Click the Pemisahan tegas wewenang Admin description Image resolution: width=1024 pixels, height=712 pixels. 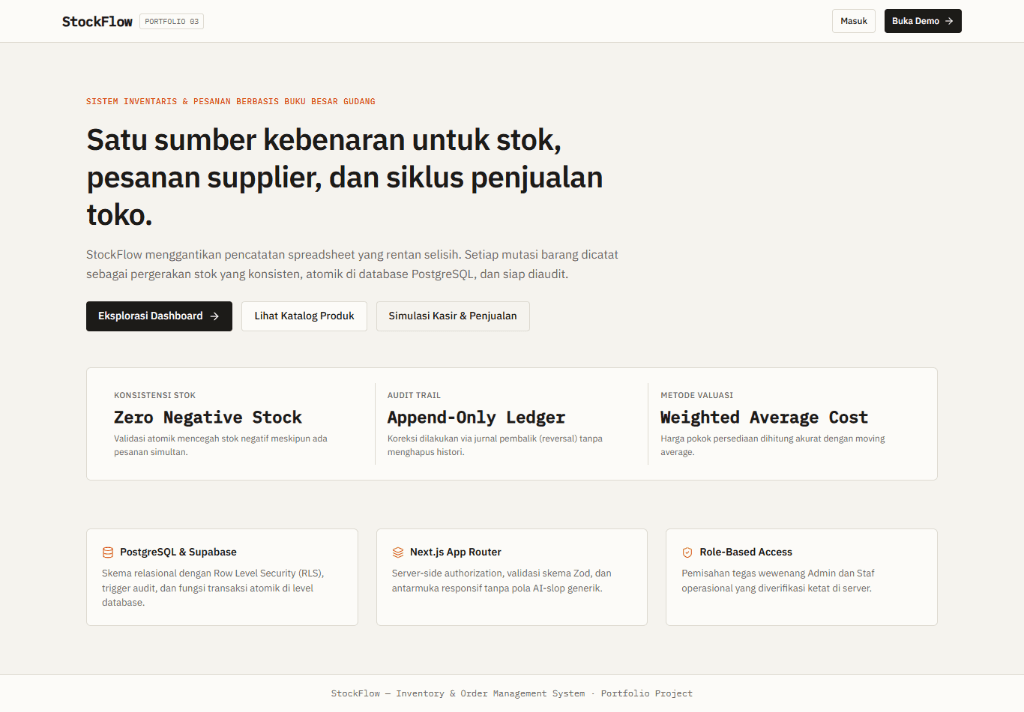point(778,581)
